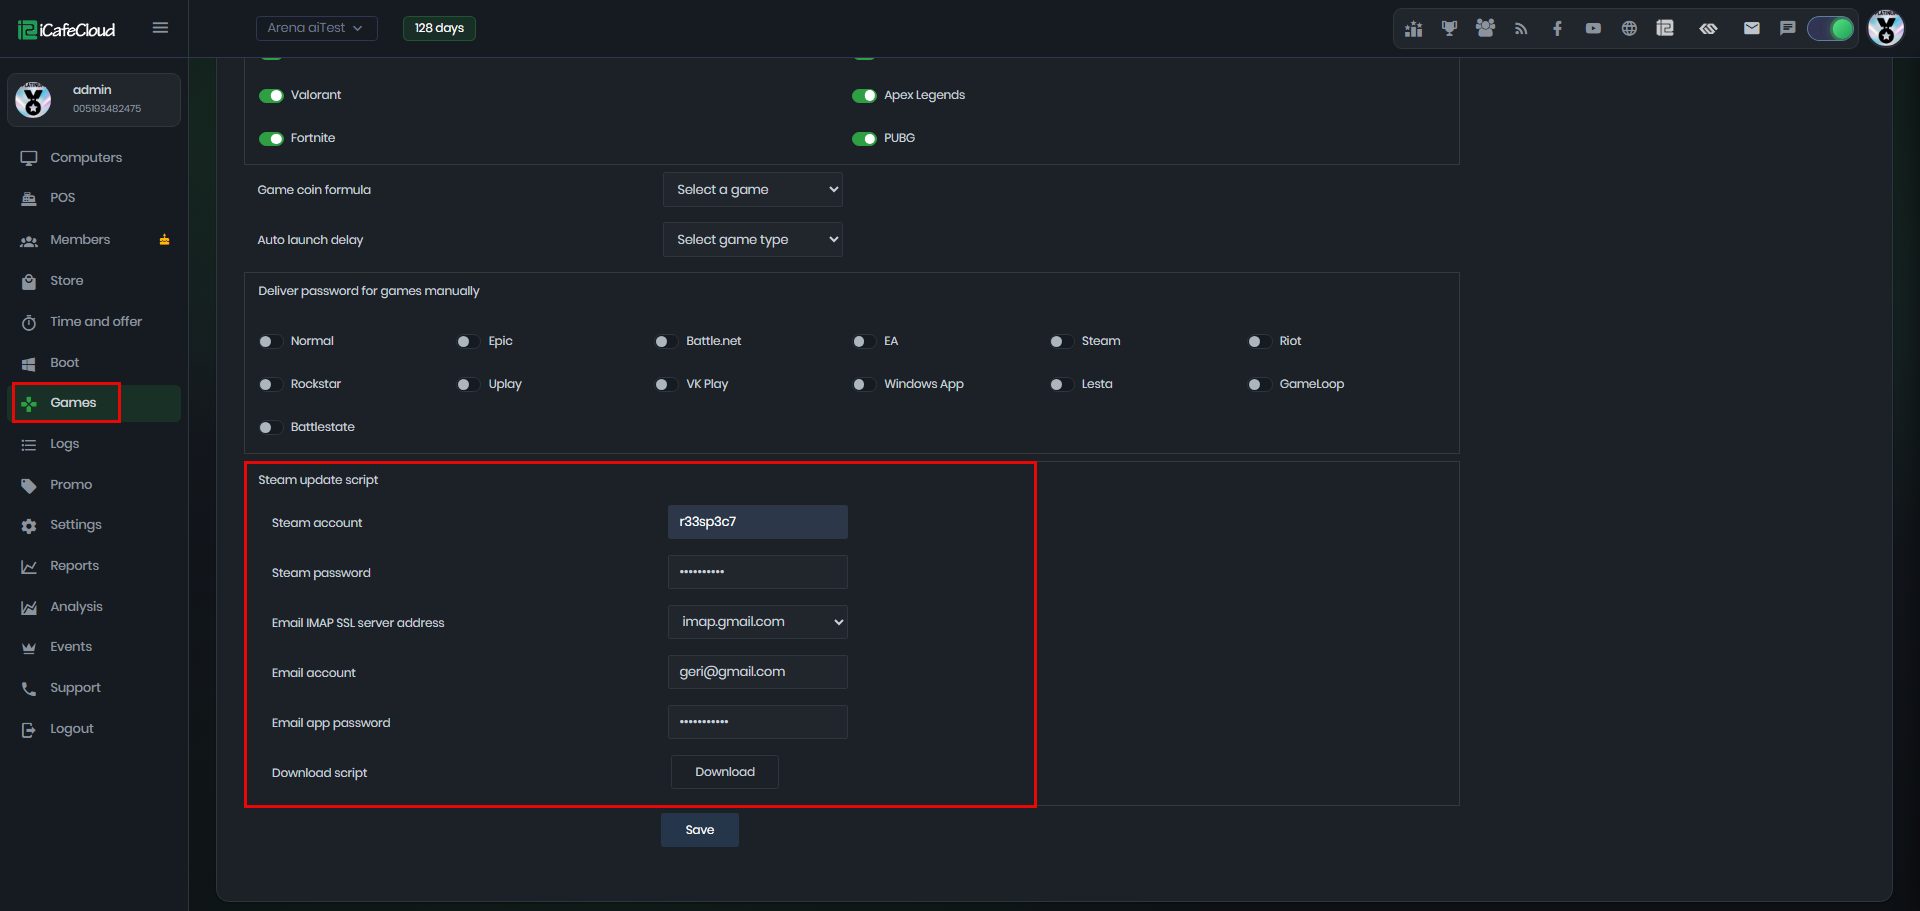
Task: Click the trophy icon in top bar
Action: pos(1449,29)
